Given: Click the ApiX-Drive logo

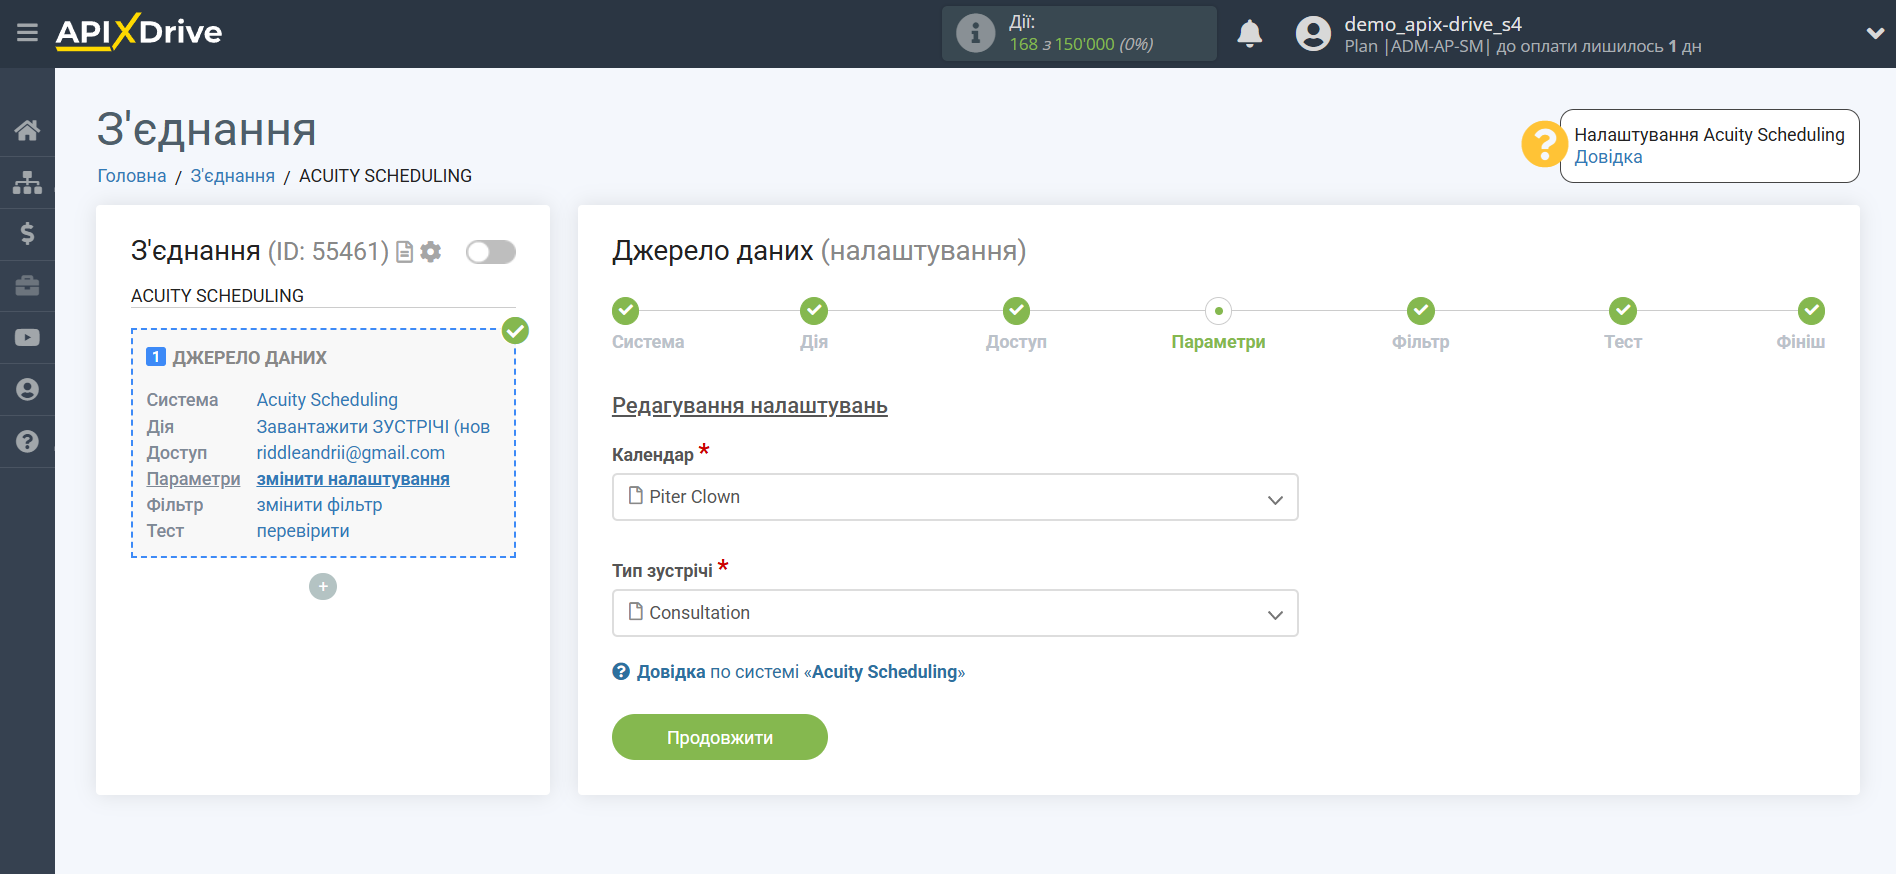Looking at the screenshot, I should pyautogui.click(x=139, y=32).
